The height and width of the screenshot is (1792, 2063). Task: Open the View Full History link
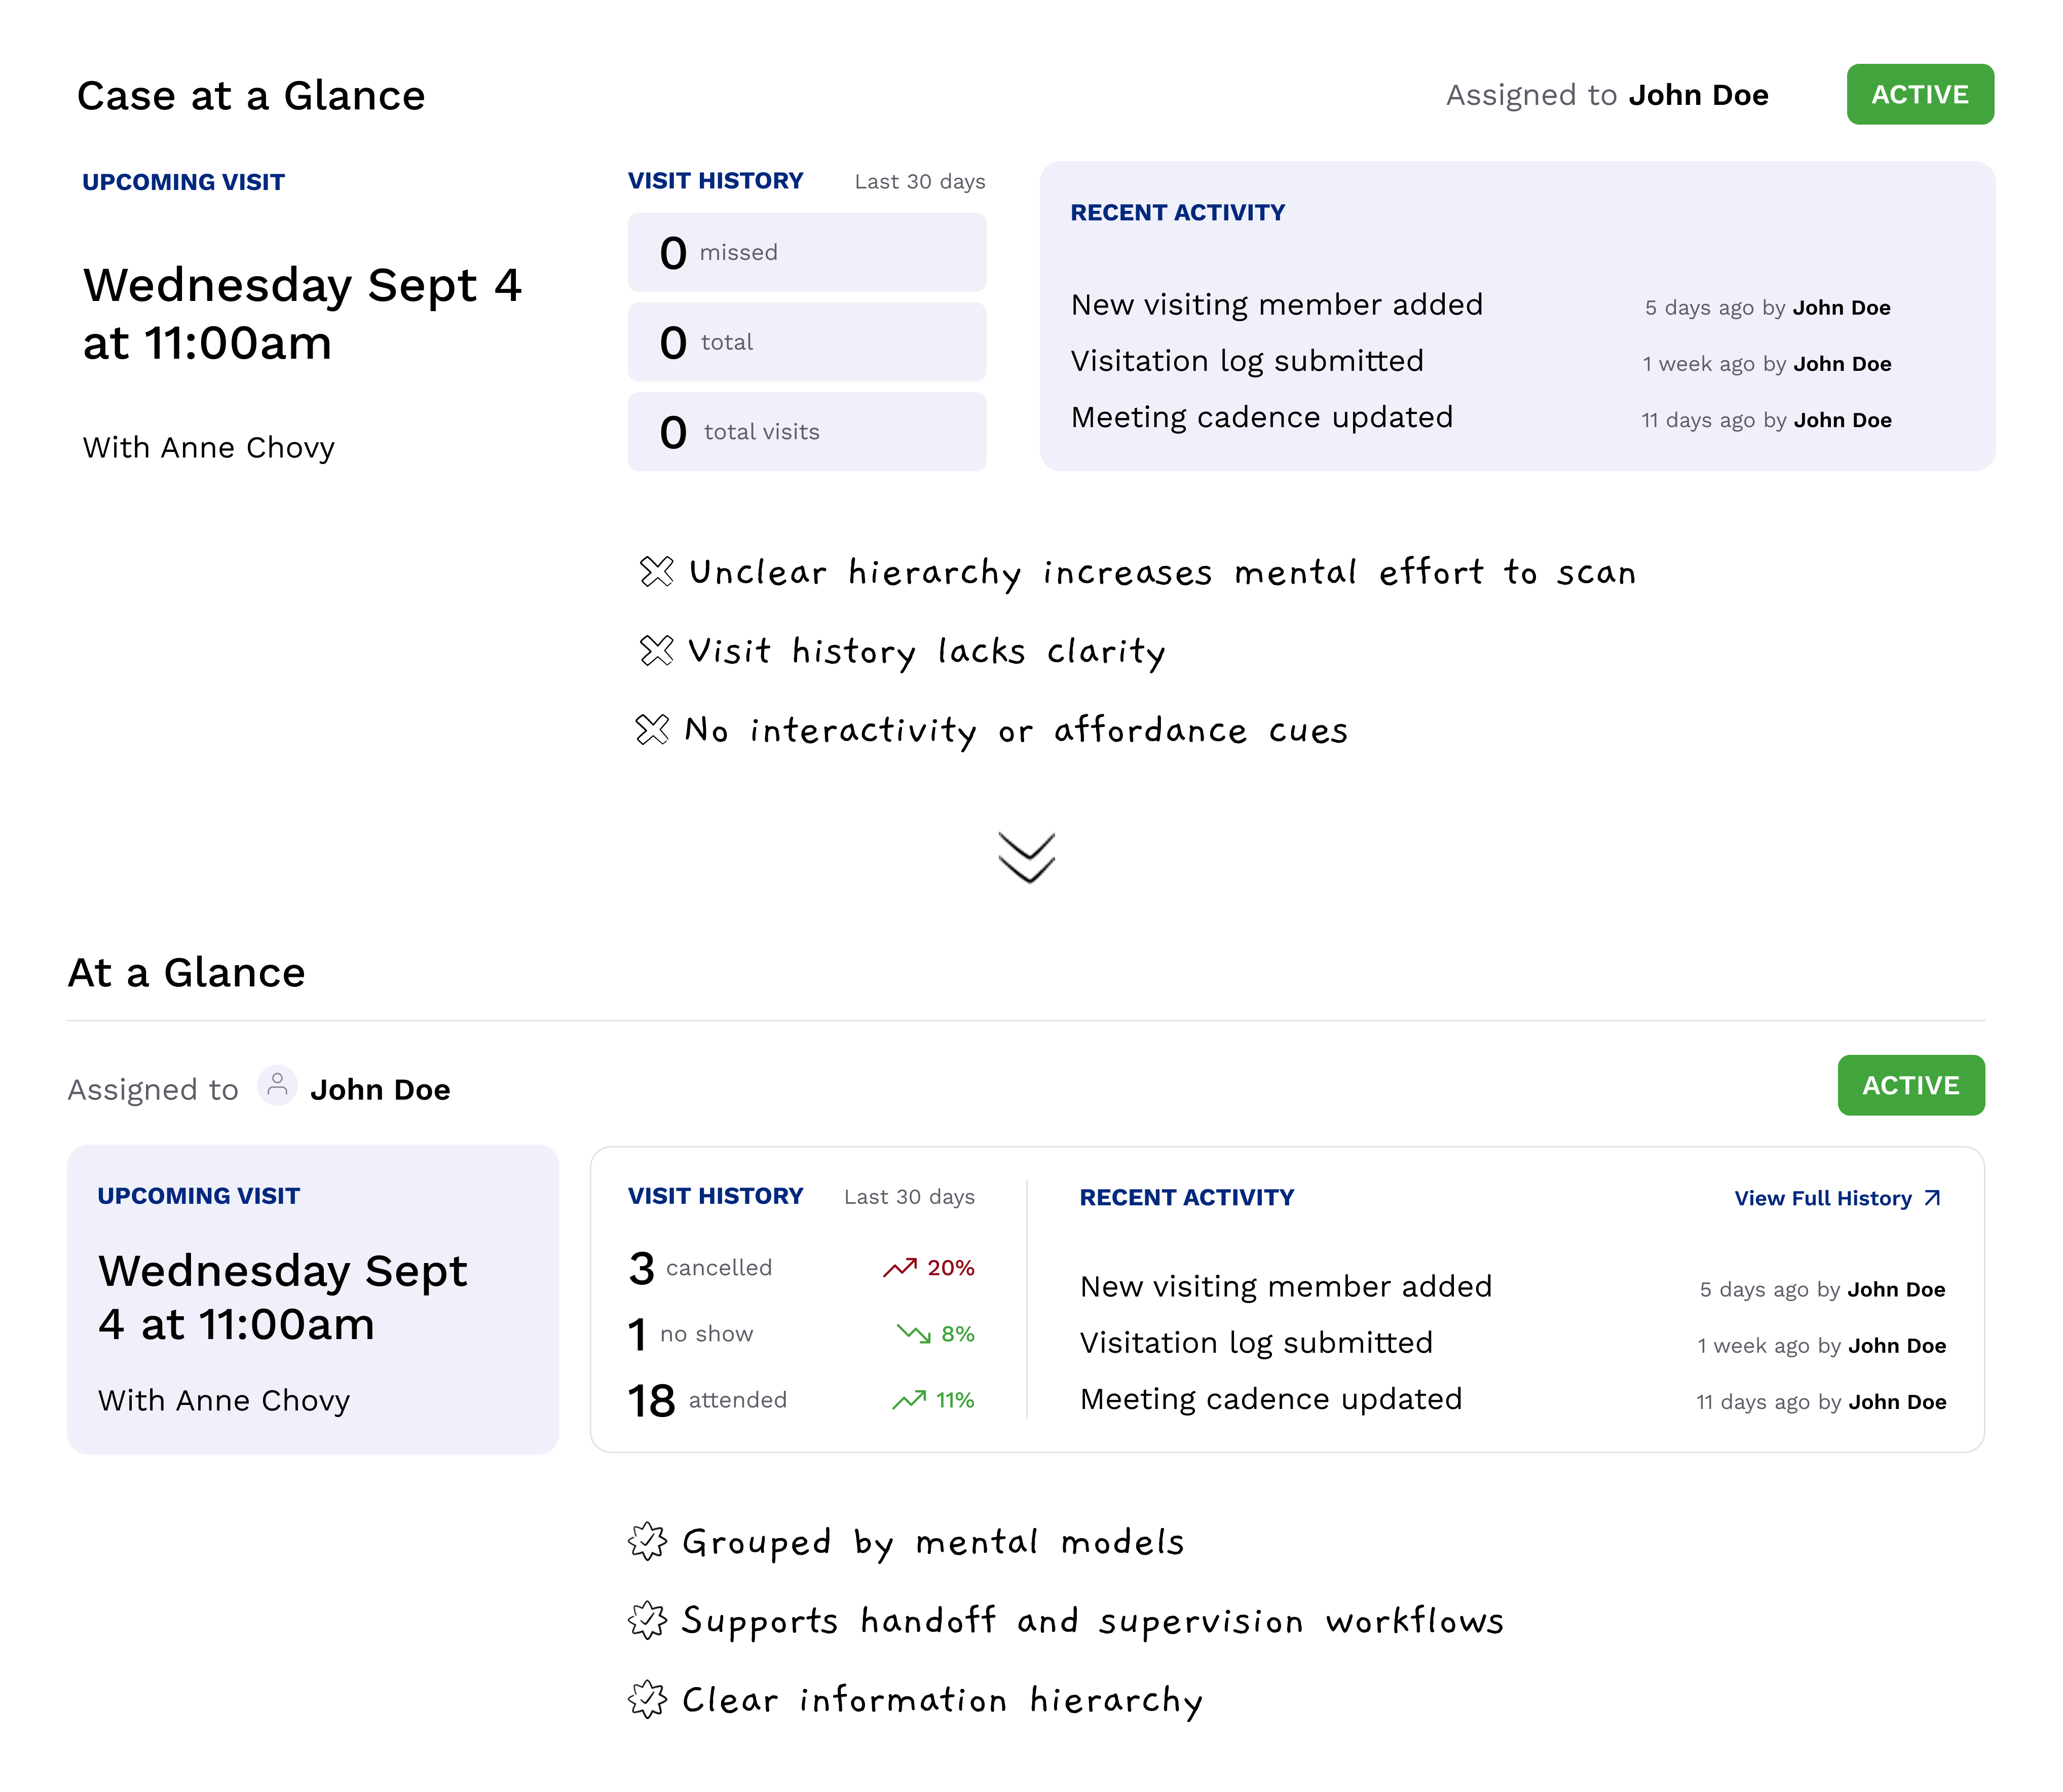tap(1837, 1198)
